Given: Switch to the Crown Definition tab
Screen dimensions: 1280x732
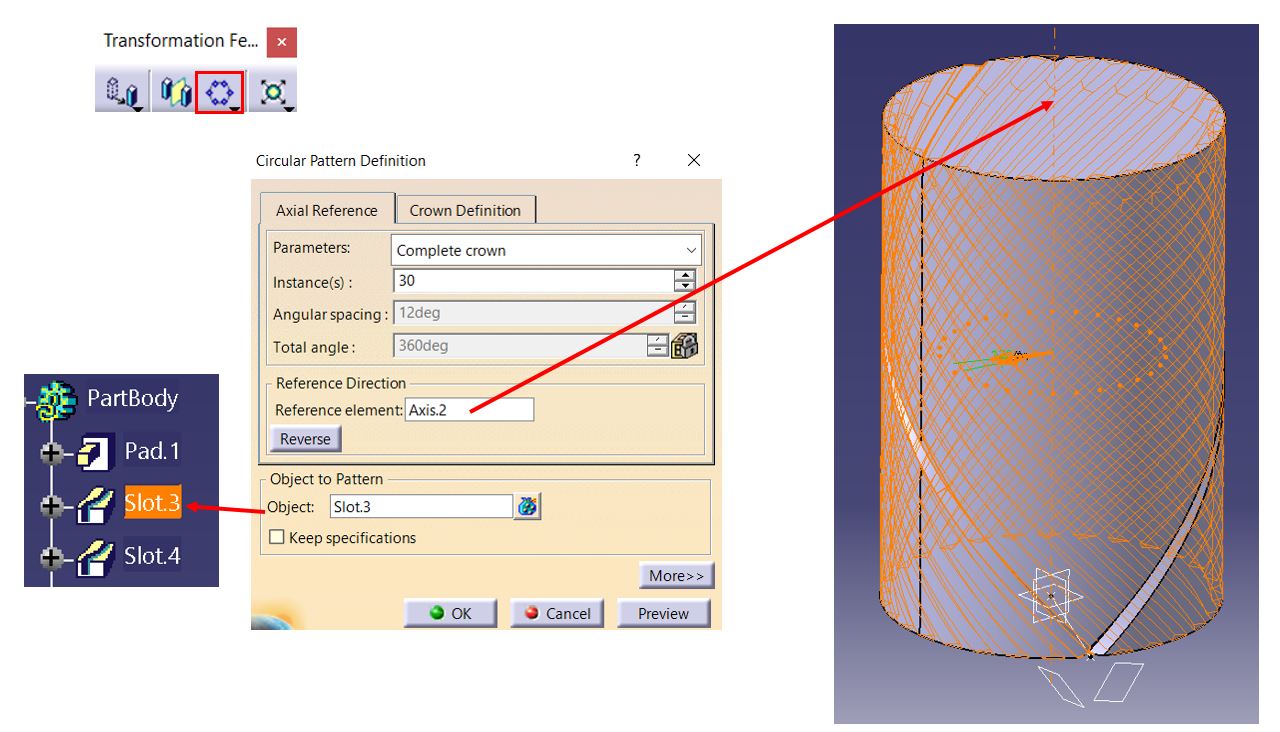Looking at the screenshot, I should (x=464, y=210).
